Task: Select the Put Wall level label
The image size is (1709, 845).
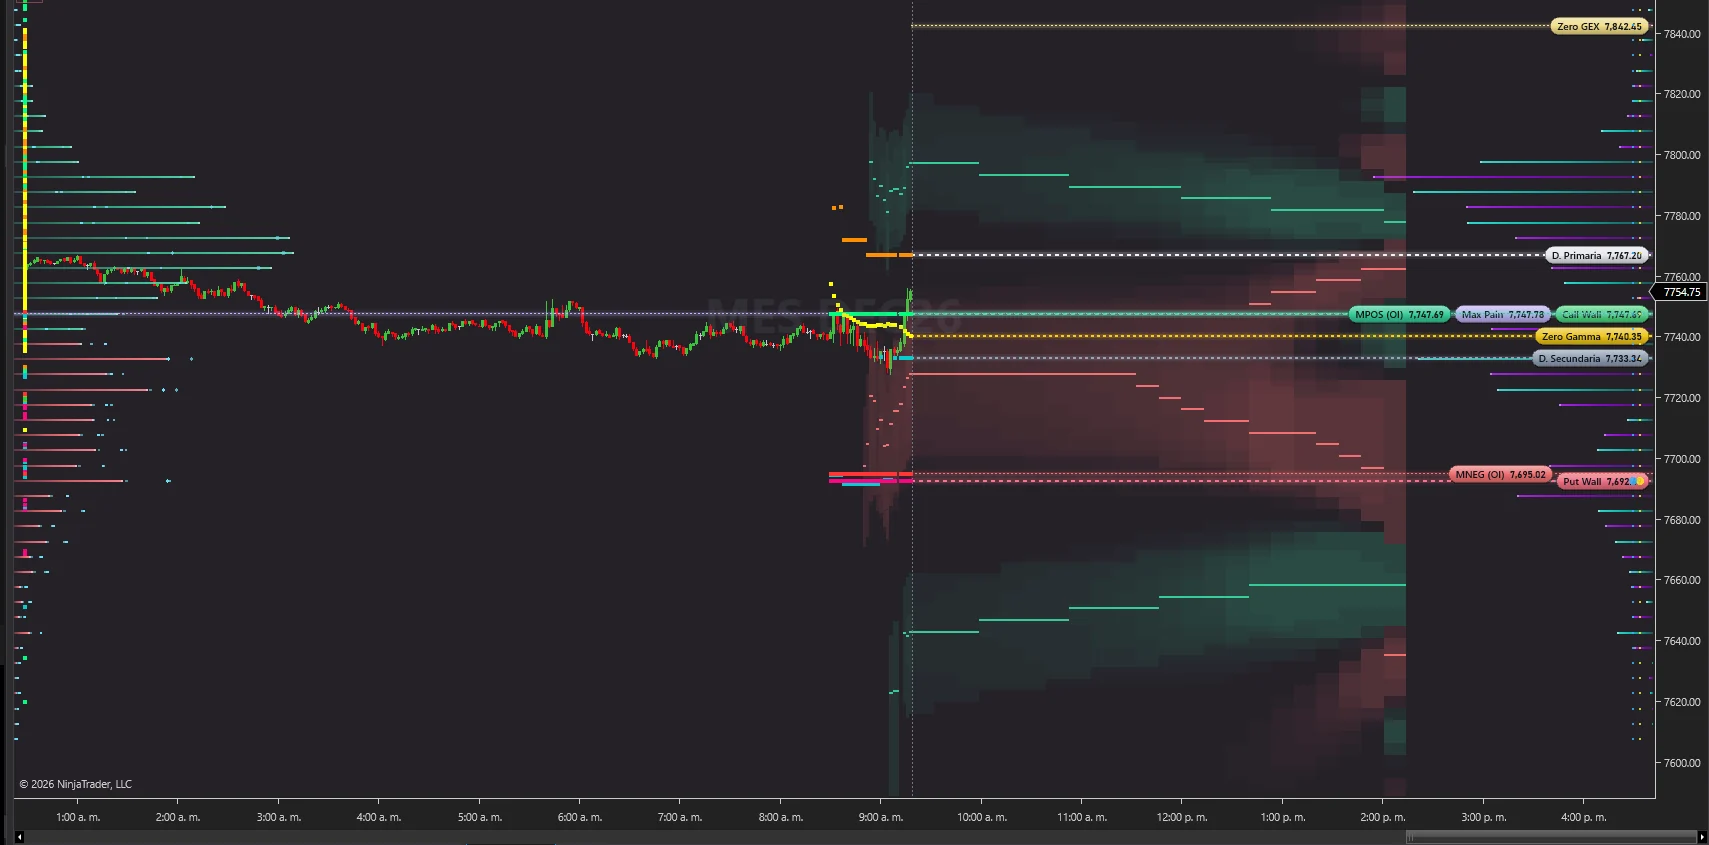Action: click(x=1602, y=482)
